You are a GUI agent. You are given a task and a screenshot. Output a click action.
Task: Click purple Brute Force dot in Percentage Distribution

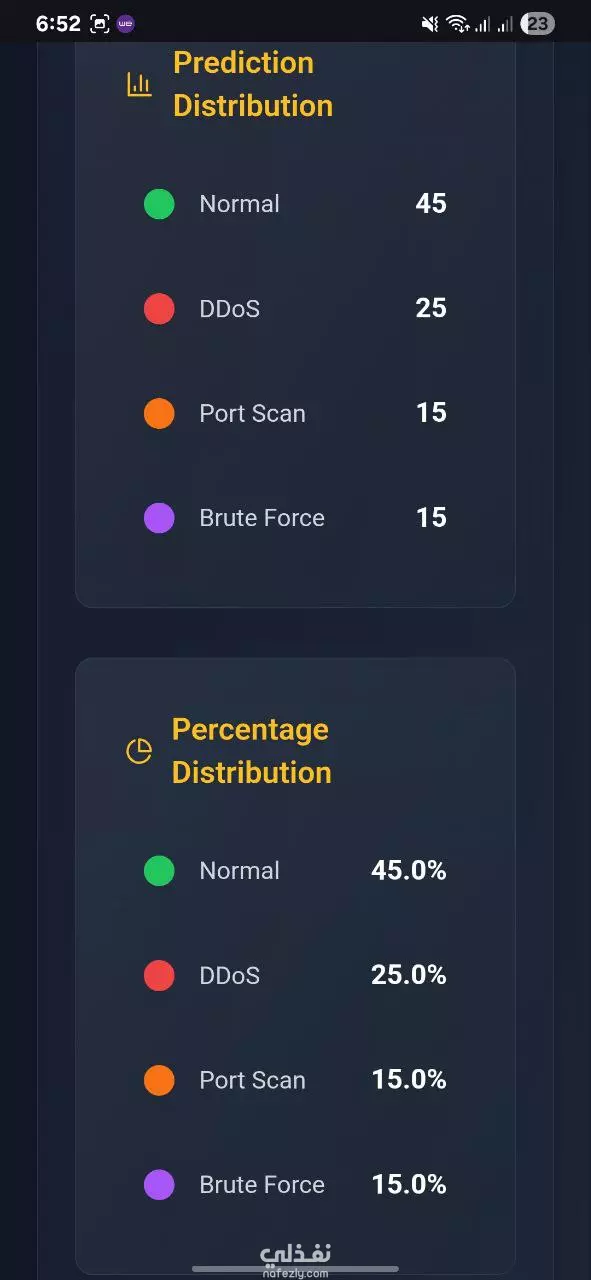(159, 1185)
